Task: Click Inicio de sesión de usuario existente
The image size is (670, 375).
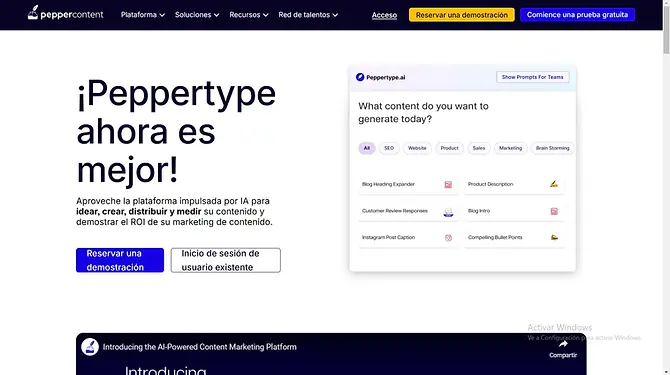Action: click(226, 260)
